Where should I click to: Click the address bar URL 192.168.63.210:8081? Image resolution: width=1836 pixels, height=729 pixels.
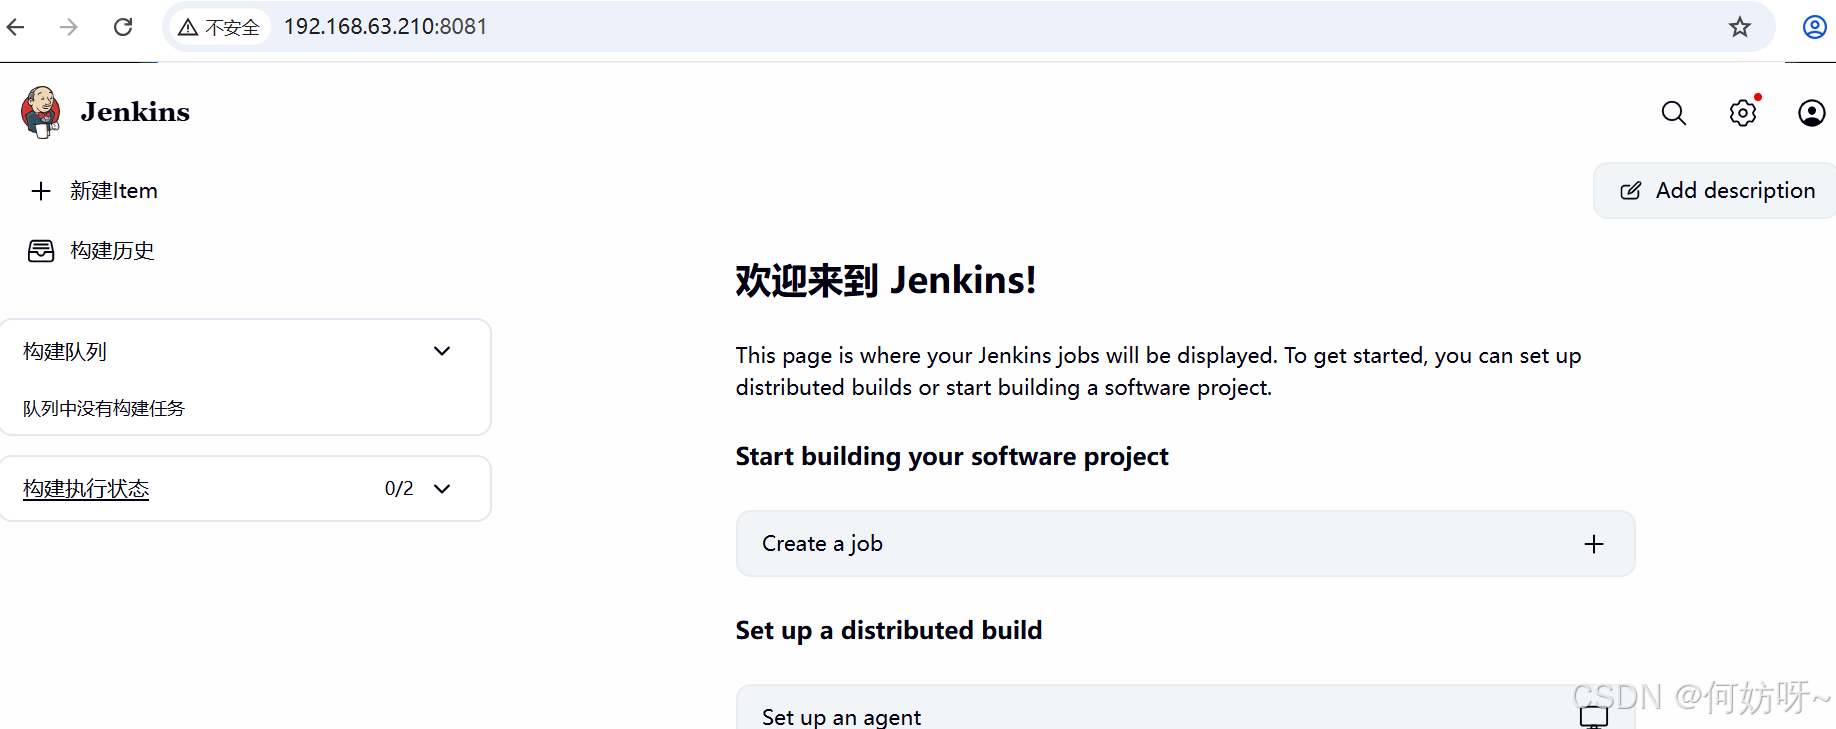tap(385, 27)
